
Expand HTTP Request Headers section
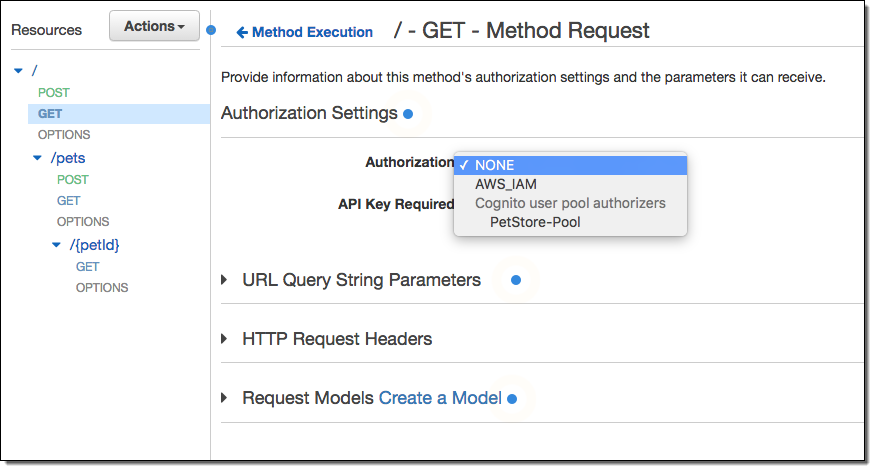coord(225,339)
